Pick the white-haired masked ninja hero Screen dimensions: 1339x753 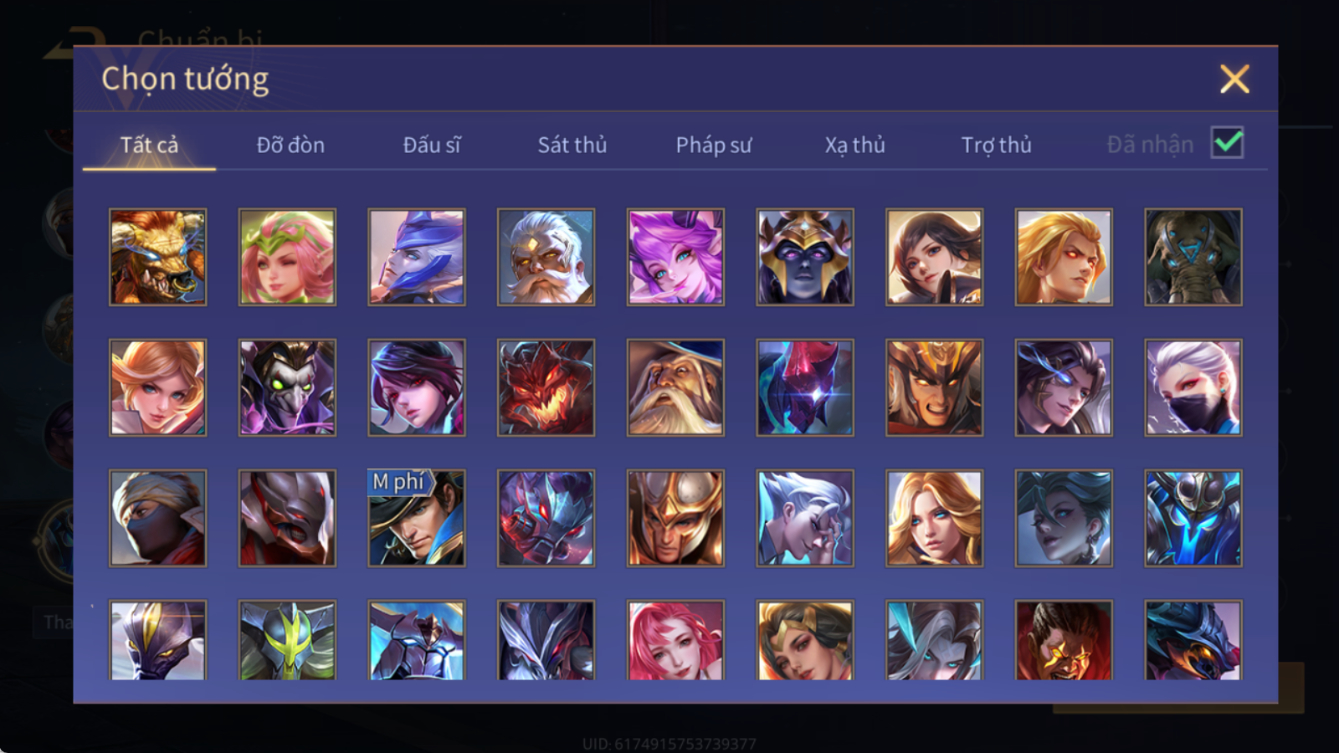pyautogui.click(x=1193, y=387)
